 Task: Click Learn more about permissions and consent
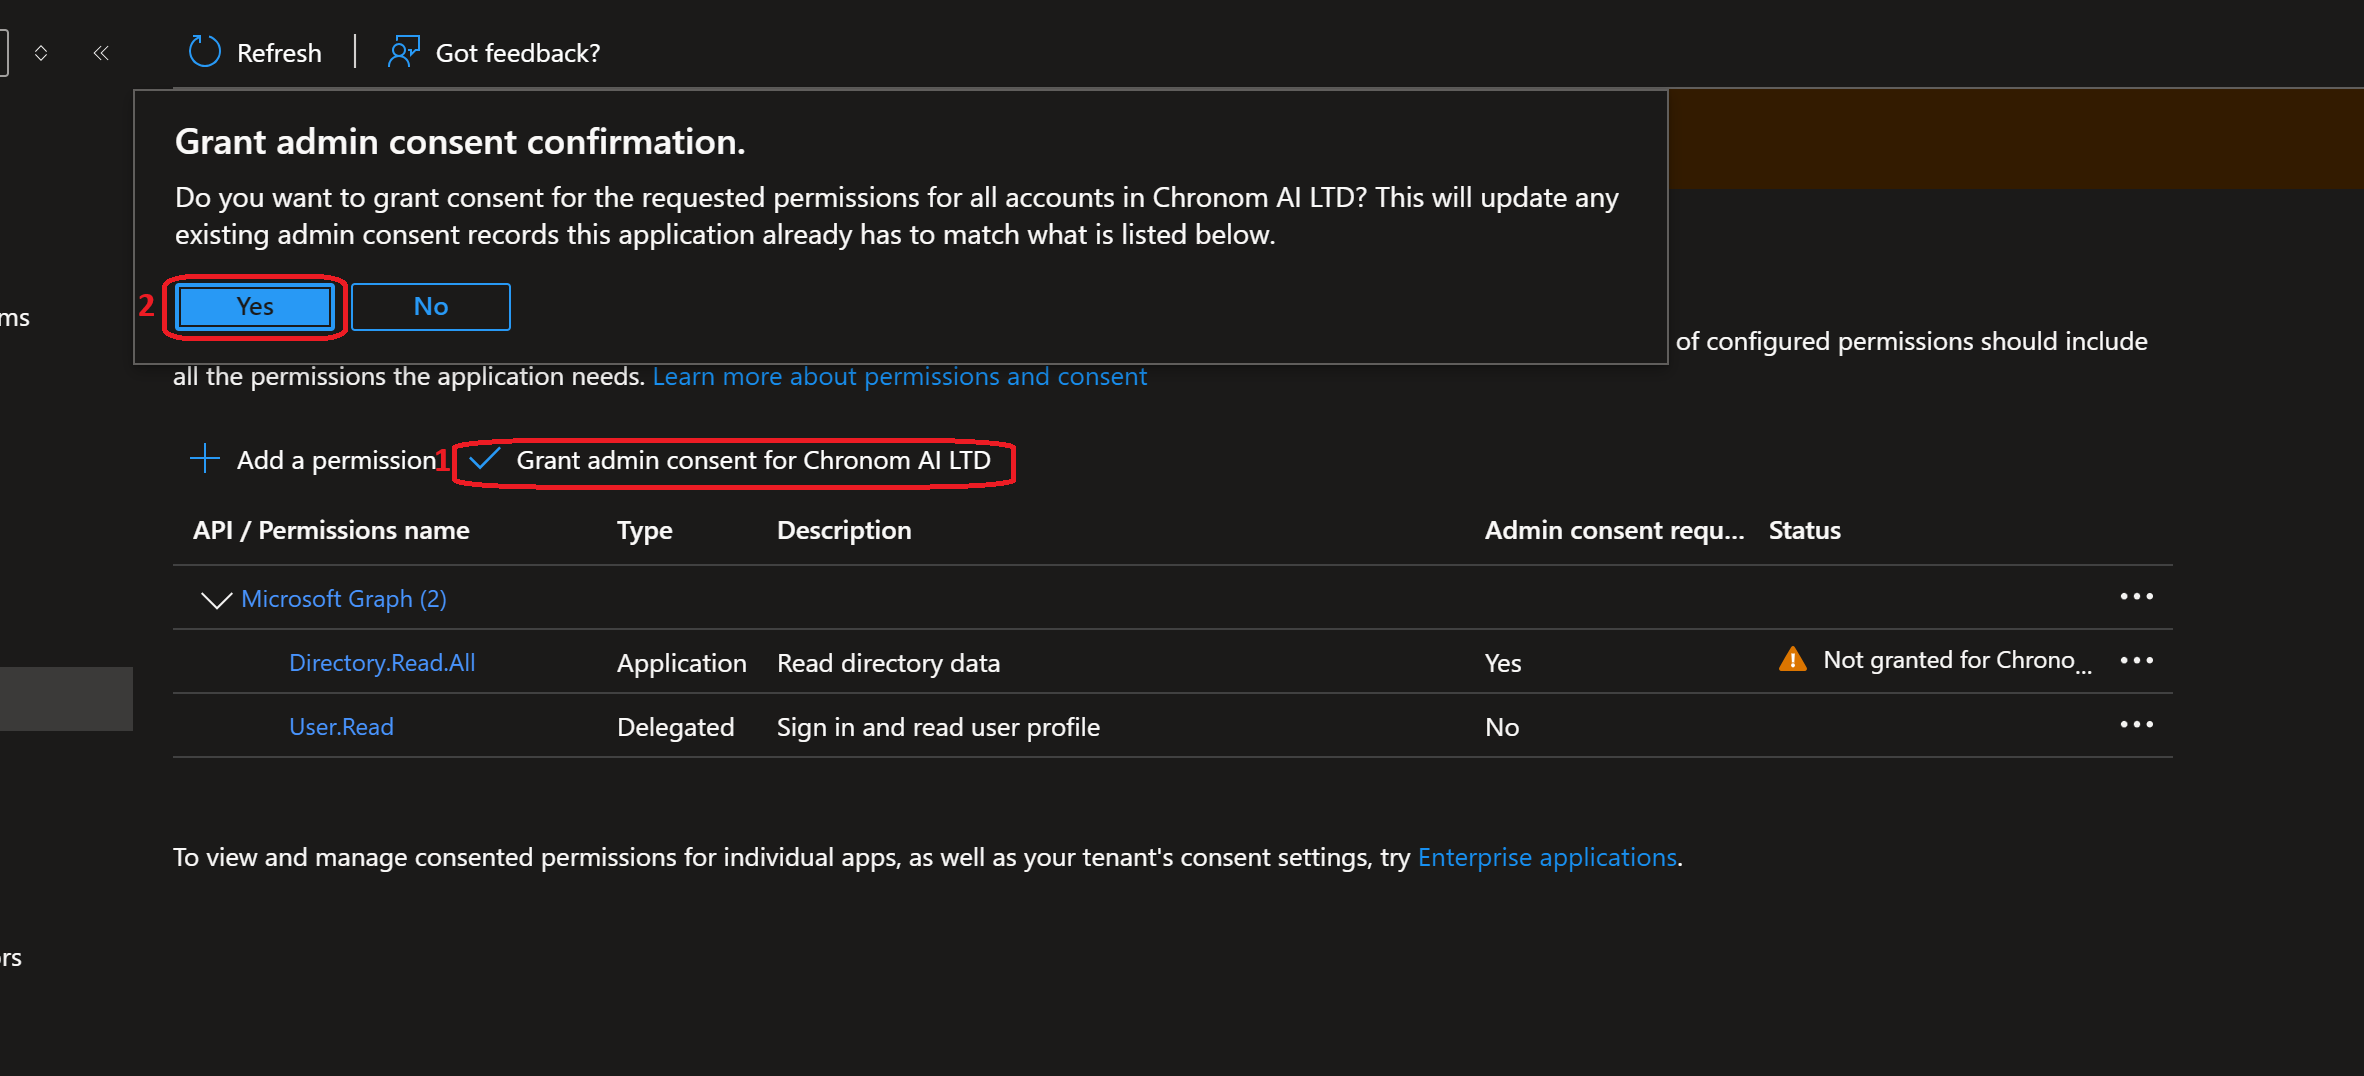[x=899, y=376]
